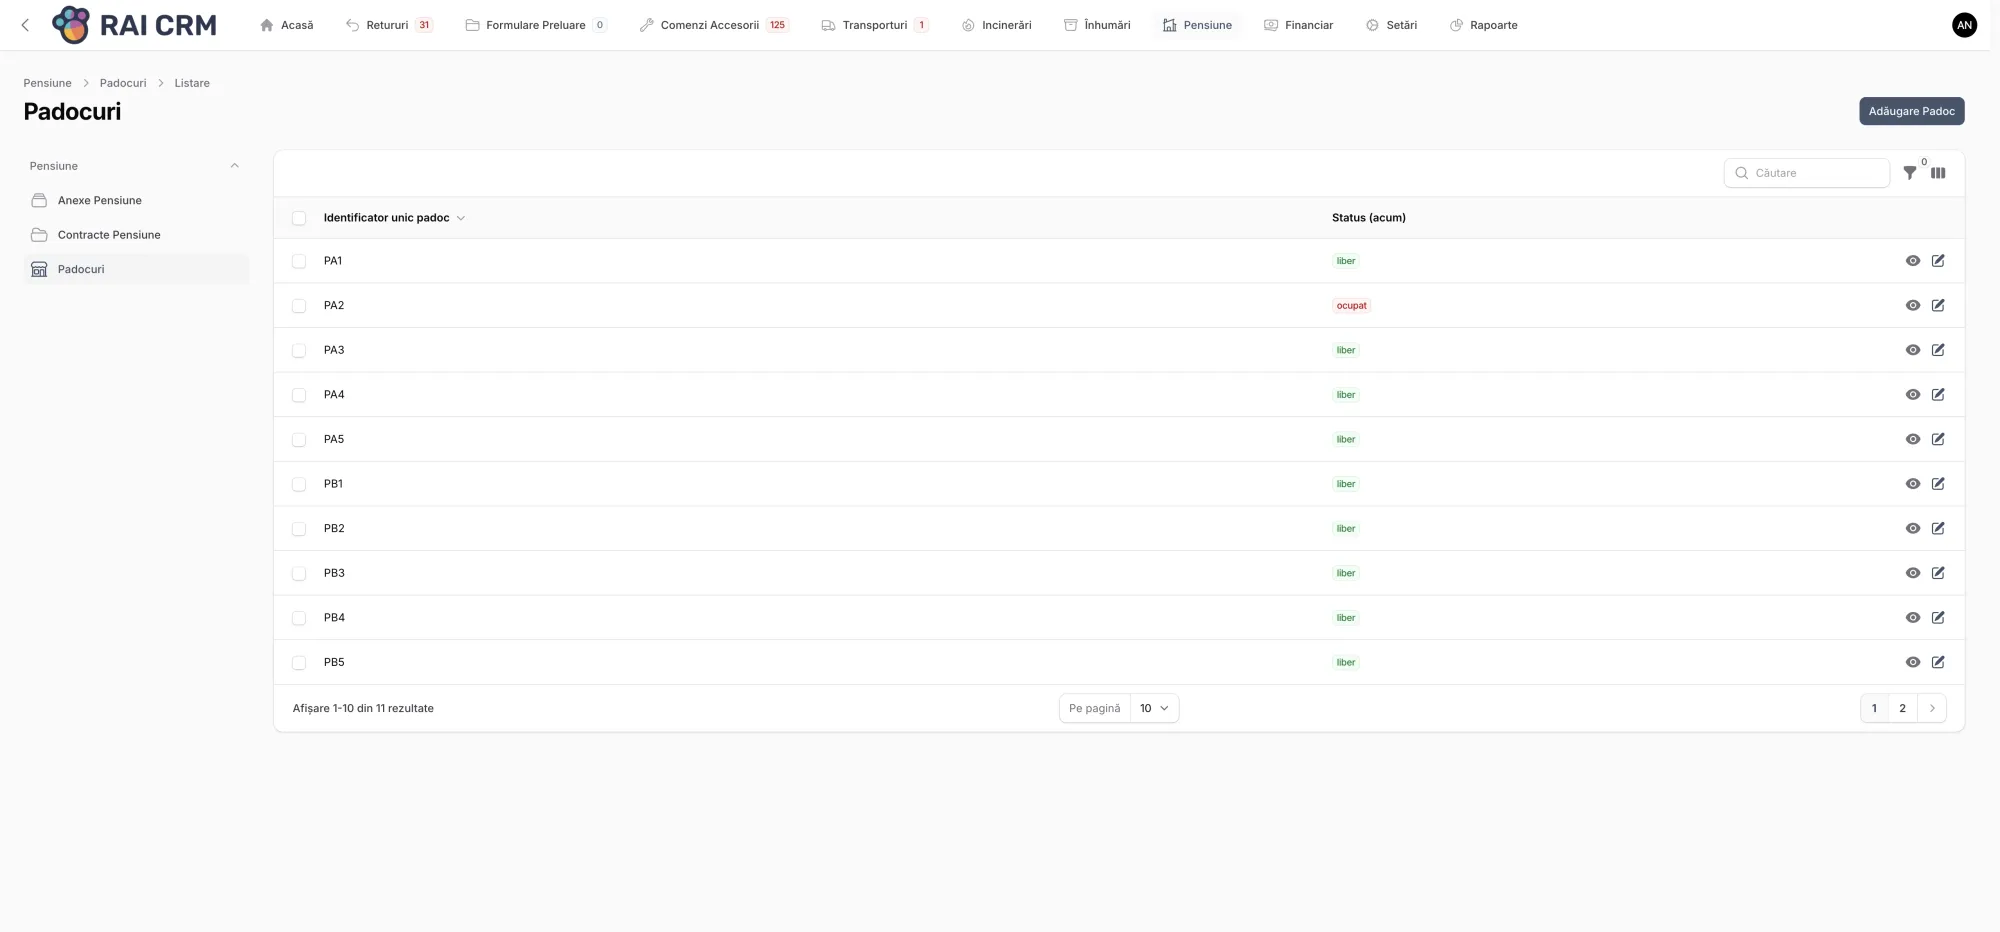This screenshot has height=932, width=2000.
Task: Tick the PB1 row checkbox
Action: click(x=299, y=484)
